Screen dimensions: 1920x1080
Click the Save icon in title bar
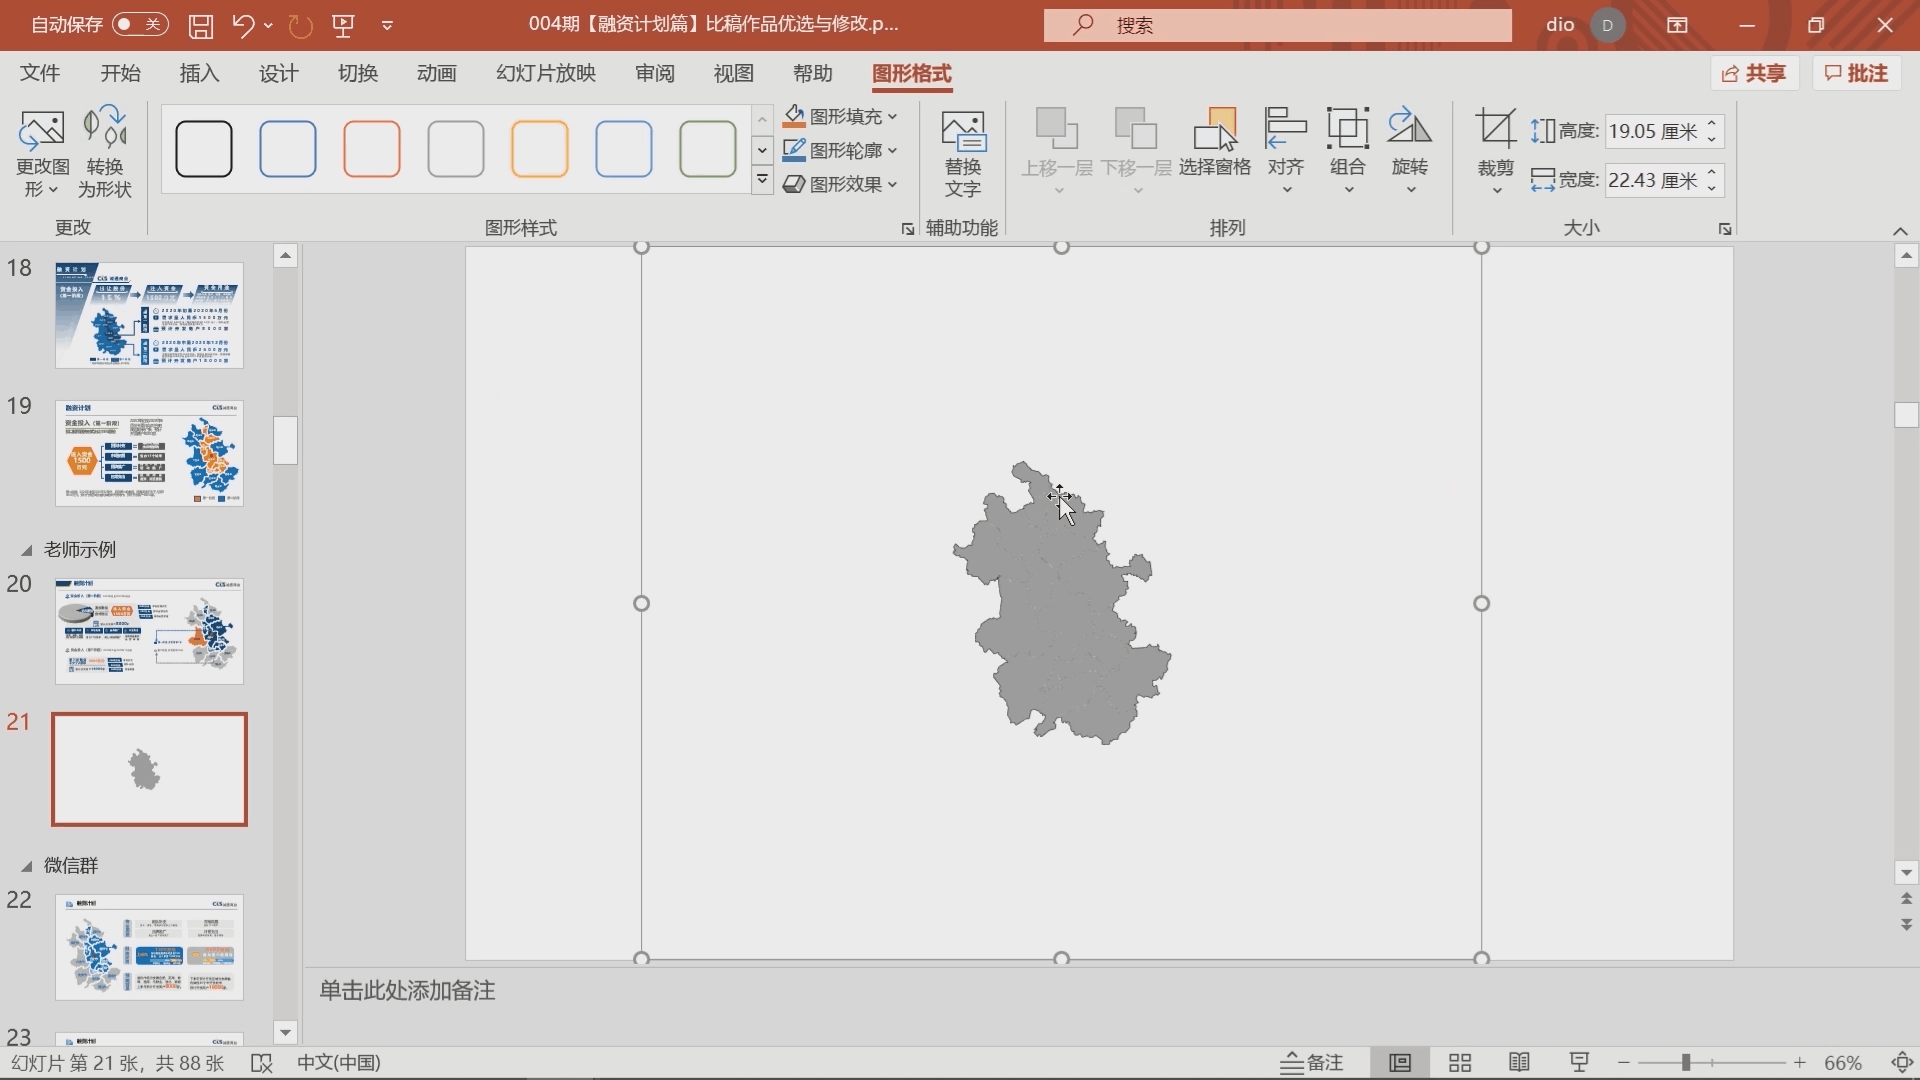pyautogui.click(x=201, y=26)
